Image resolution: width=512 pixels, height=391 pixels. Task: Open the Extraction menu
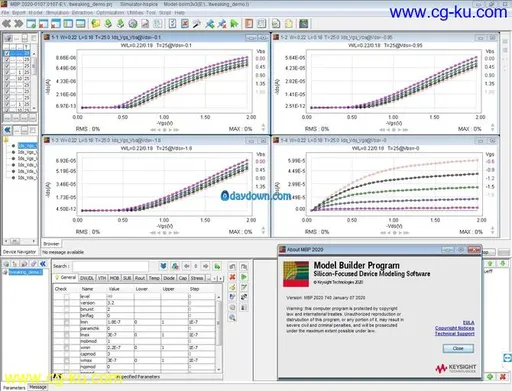83,13
